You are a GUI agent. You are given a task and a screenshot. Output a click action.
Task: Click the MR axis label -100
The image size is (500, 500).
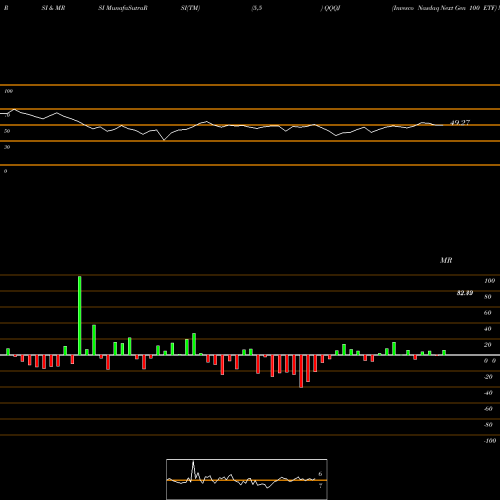(490, 441)
